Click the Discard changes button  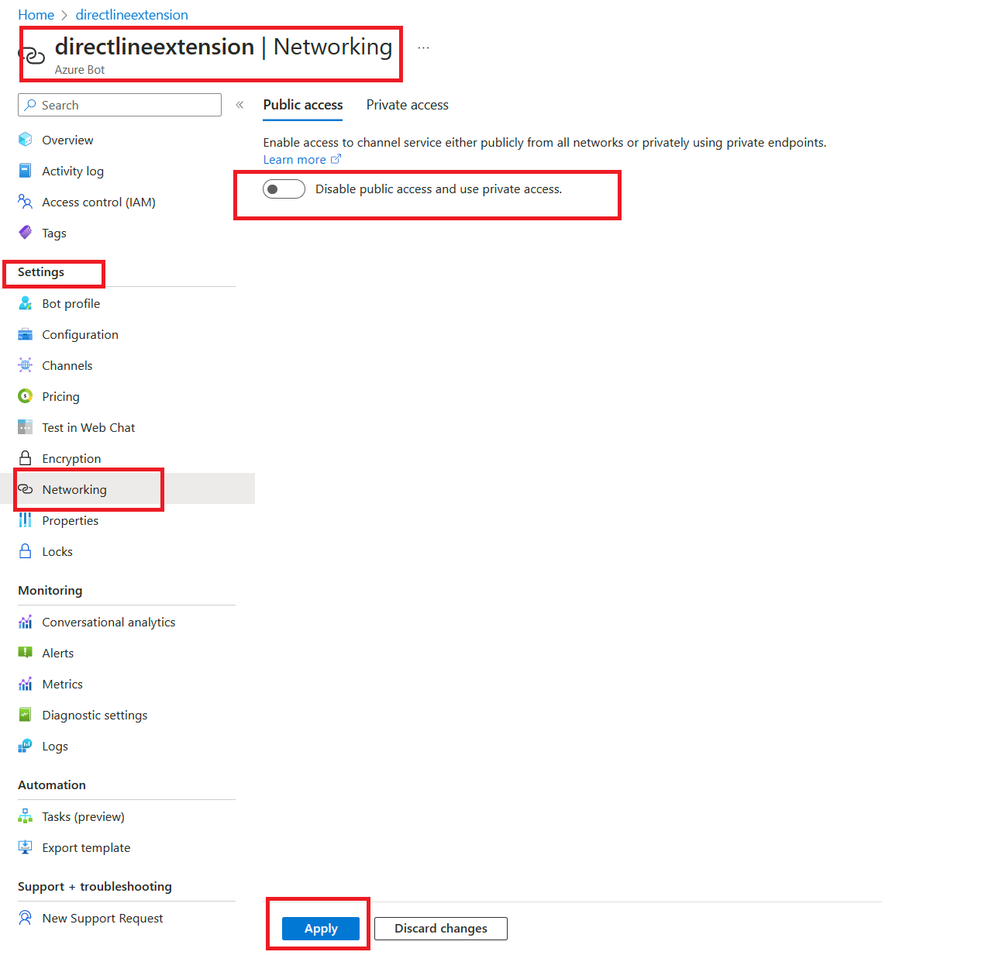point(441,929)
